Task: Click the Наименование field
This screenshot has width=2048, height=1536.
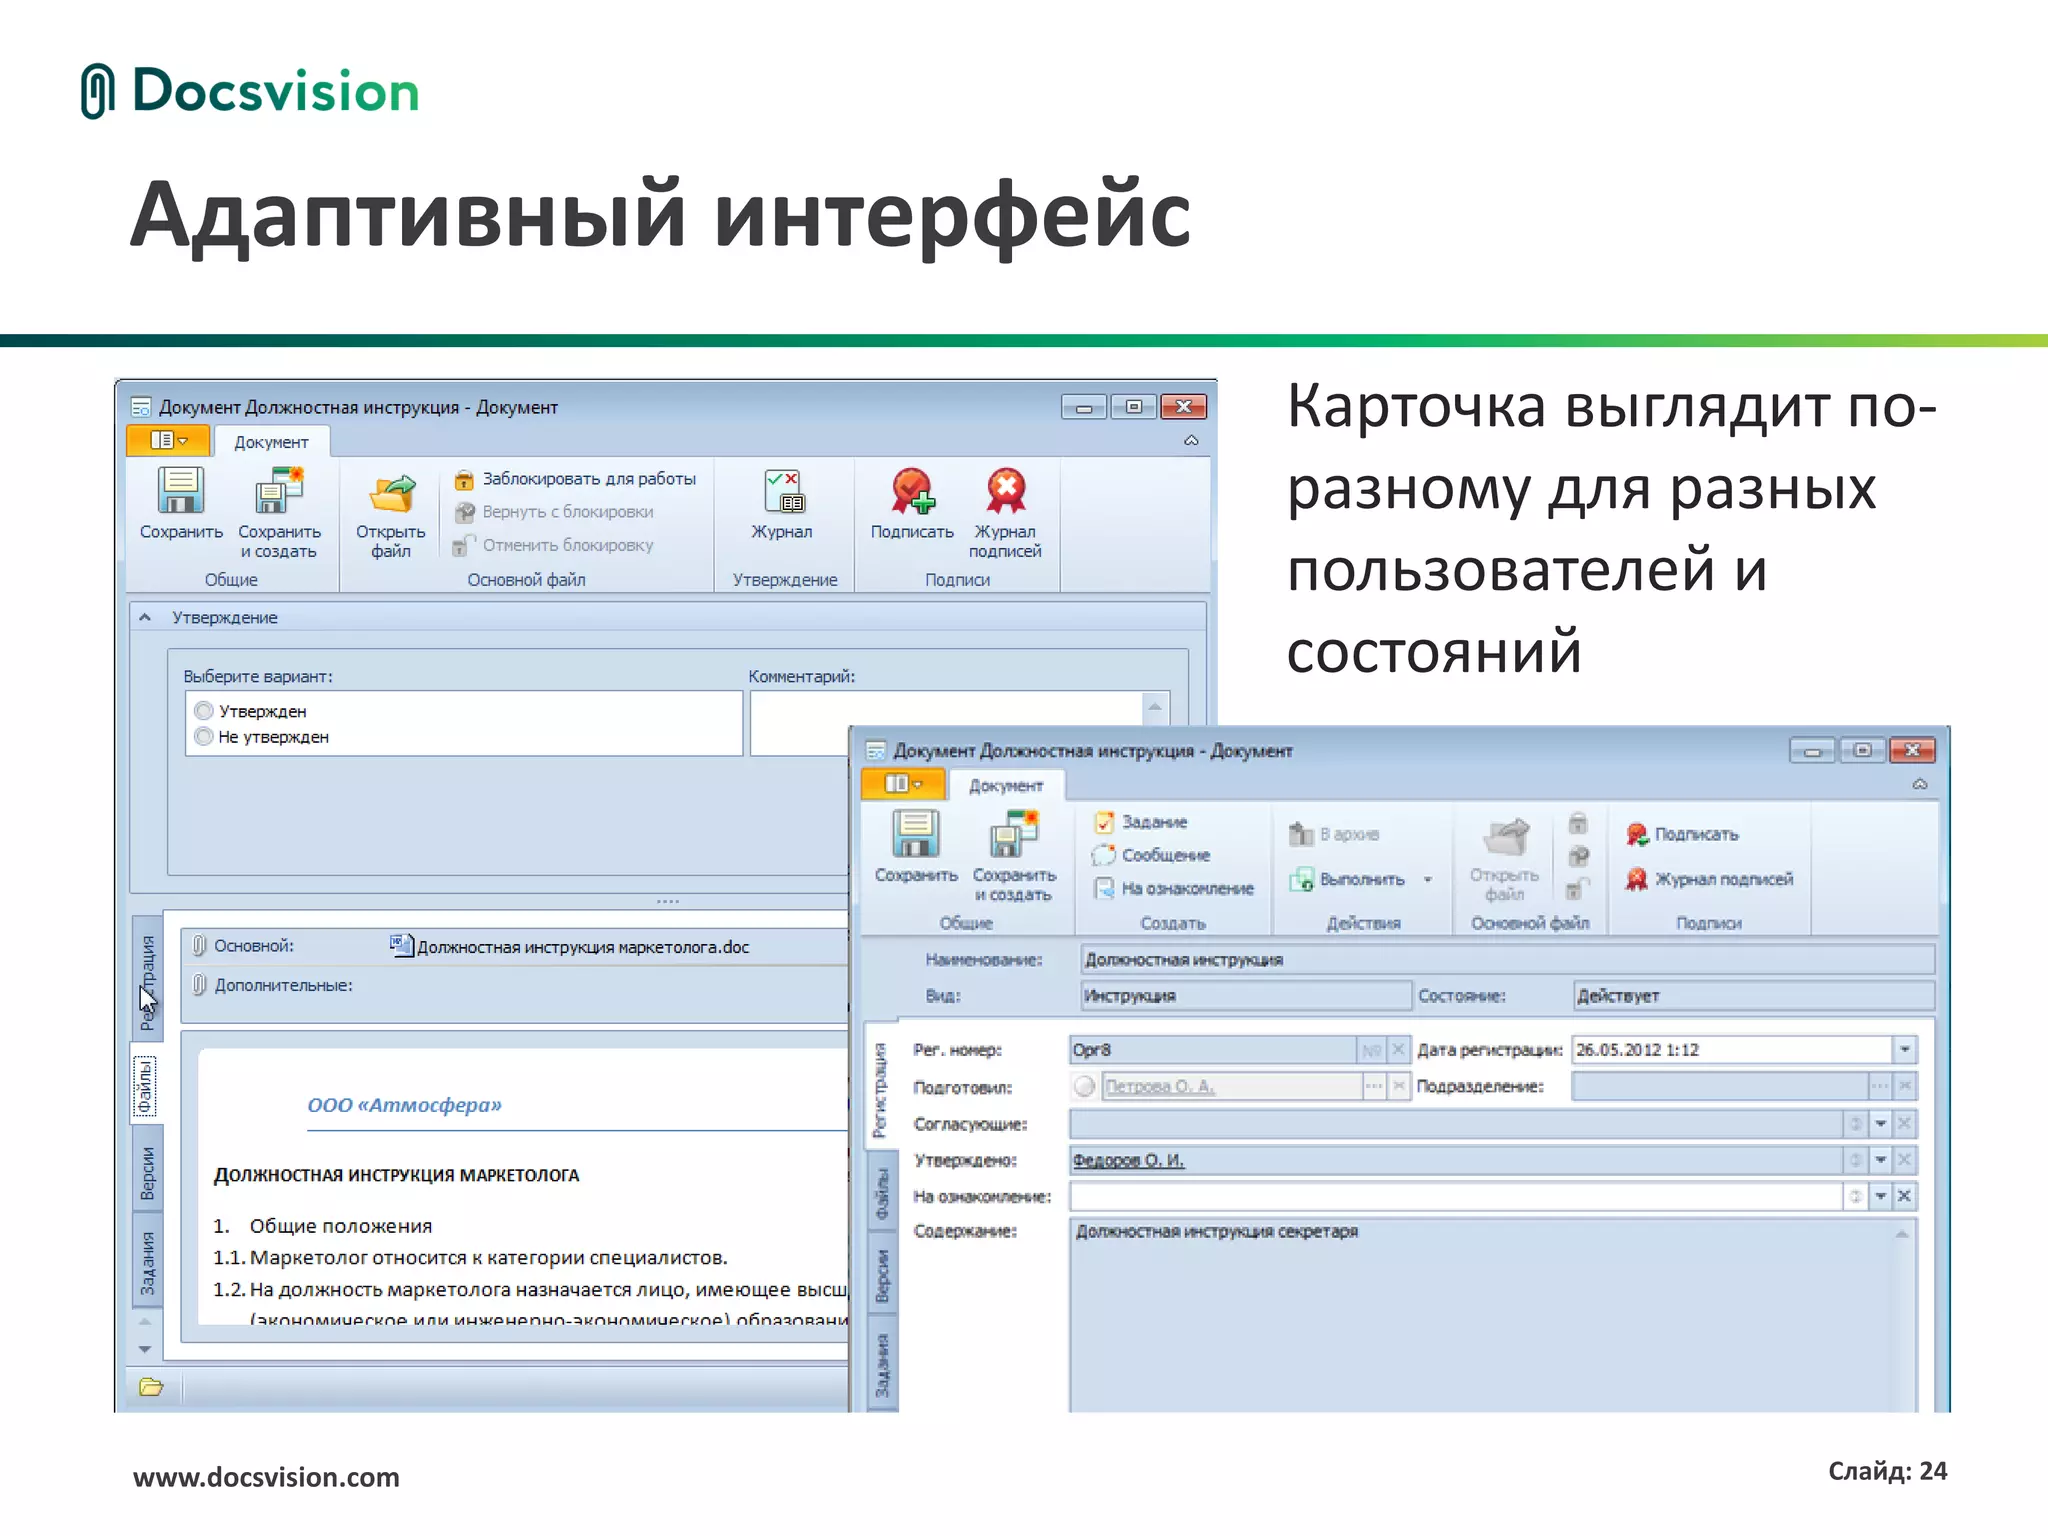Action: (x=1507, y=960)
